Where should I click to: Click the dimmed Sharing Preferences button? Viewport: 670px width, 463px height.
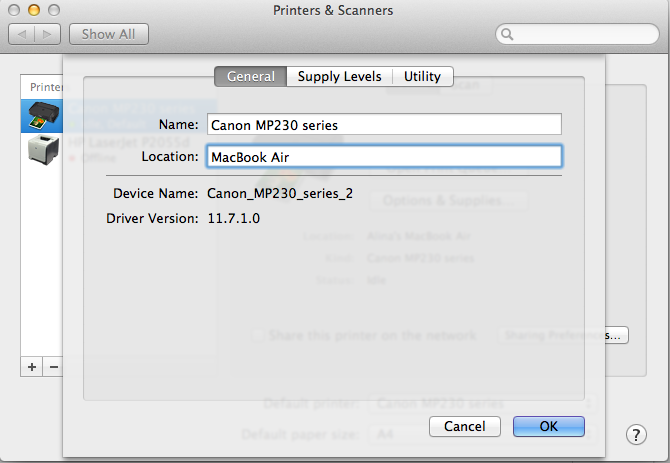pyautogui.click(x=562, y=335)
